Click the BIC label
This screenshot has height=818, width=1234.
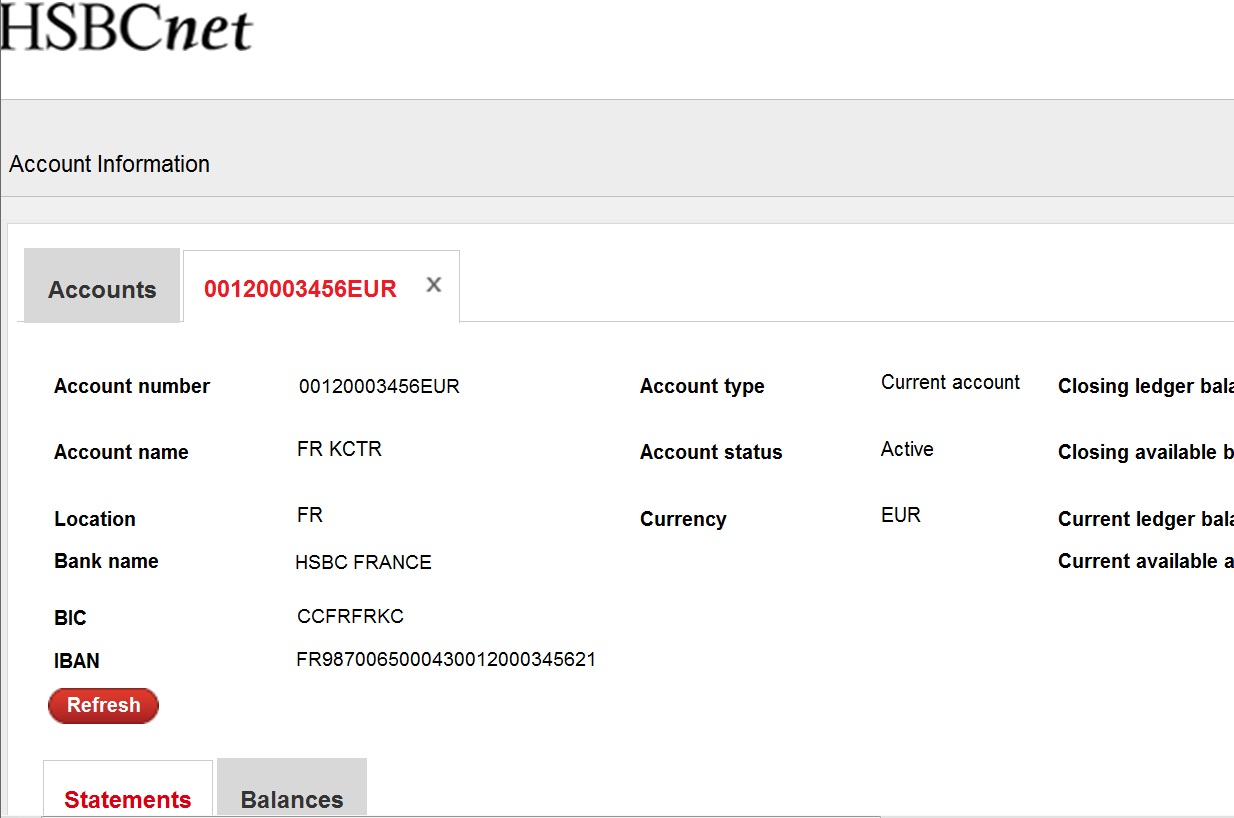70,618
